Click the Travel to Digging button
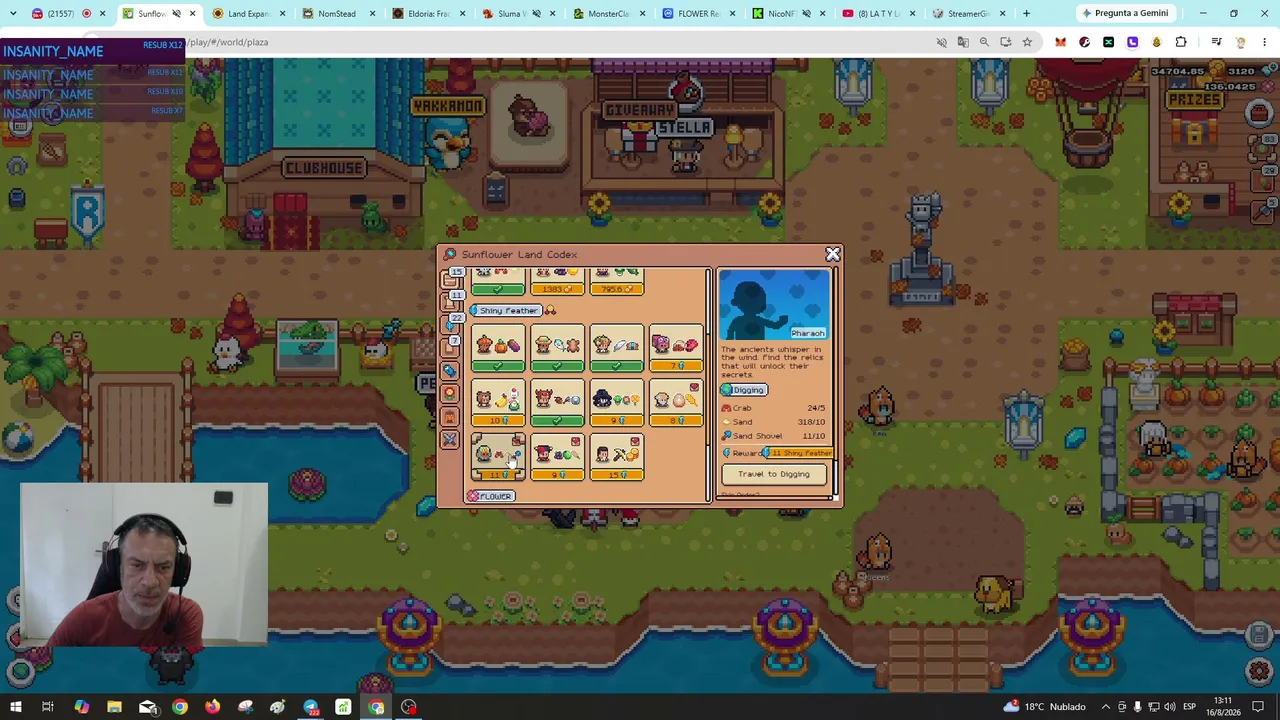Screen dimensions: 1280x720 click(774, 474)
